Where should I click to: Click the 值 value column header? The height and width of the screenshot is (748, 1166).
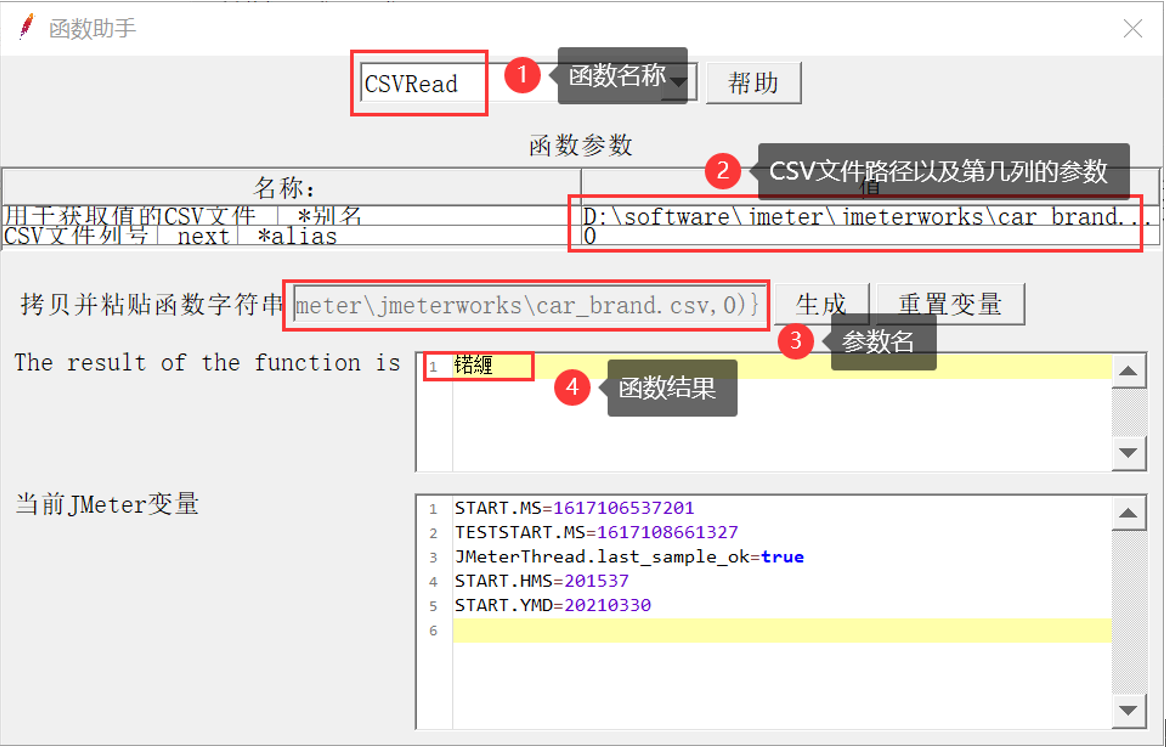click(866, 188)
